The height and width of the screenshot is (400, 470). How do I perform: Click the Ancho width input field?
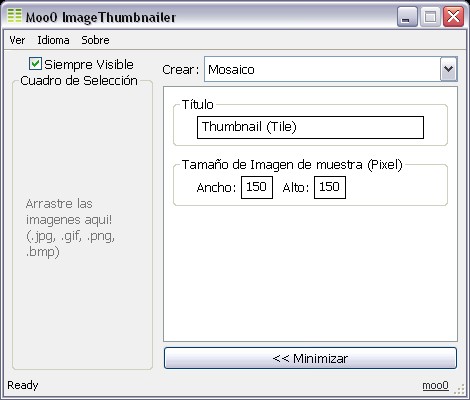(x=257, y=187)
